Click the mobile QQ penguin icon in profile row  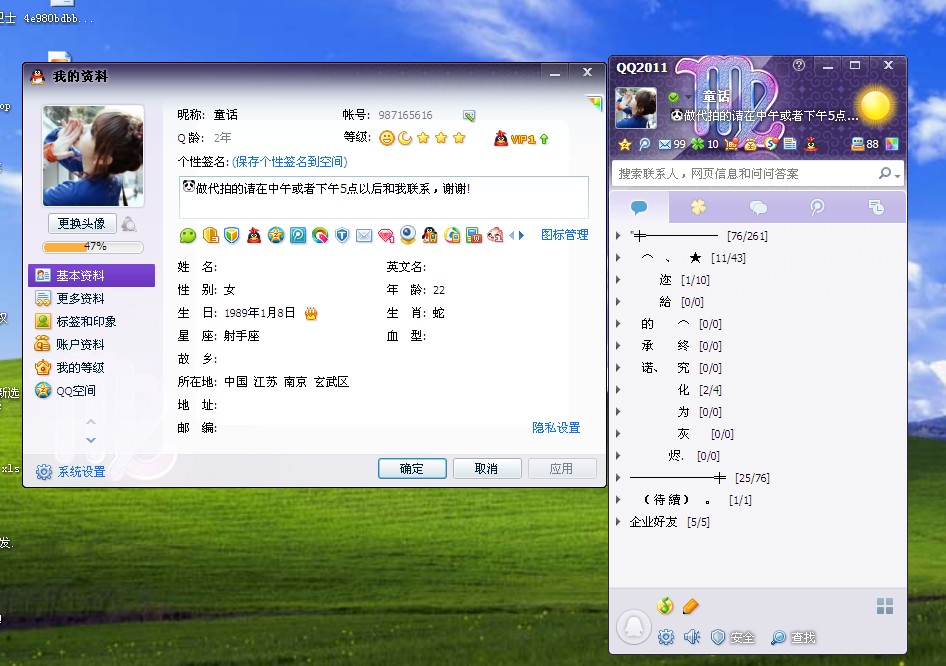(x=430, y=235)
